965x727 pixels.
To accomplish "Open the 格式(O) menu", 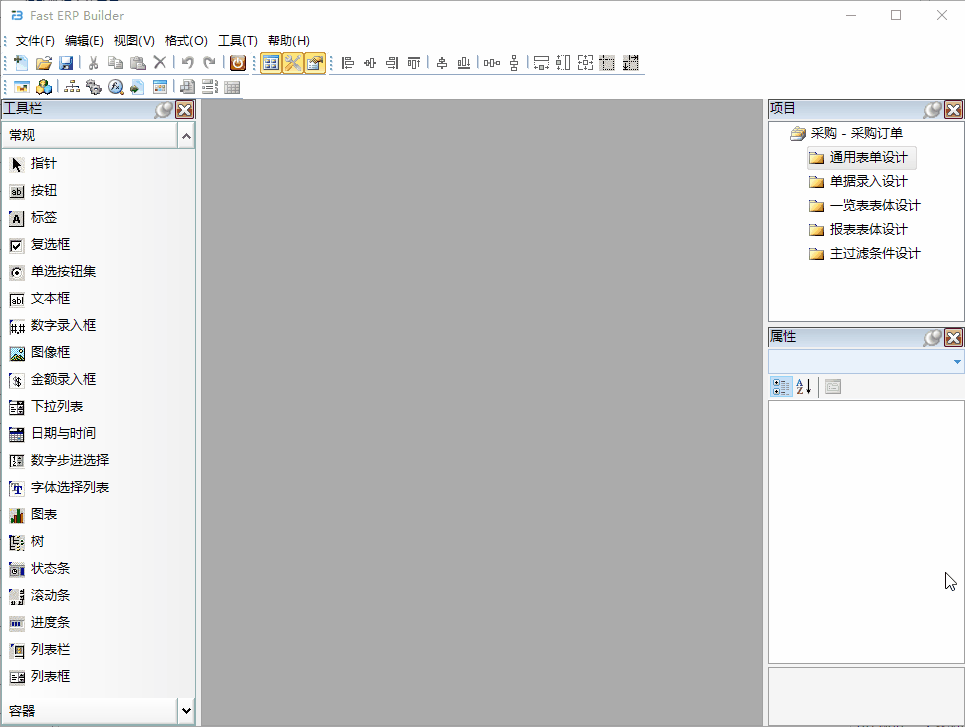I will coord(186,41).
